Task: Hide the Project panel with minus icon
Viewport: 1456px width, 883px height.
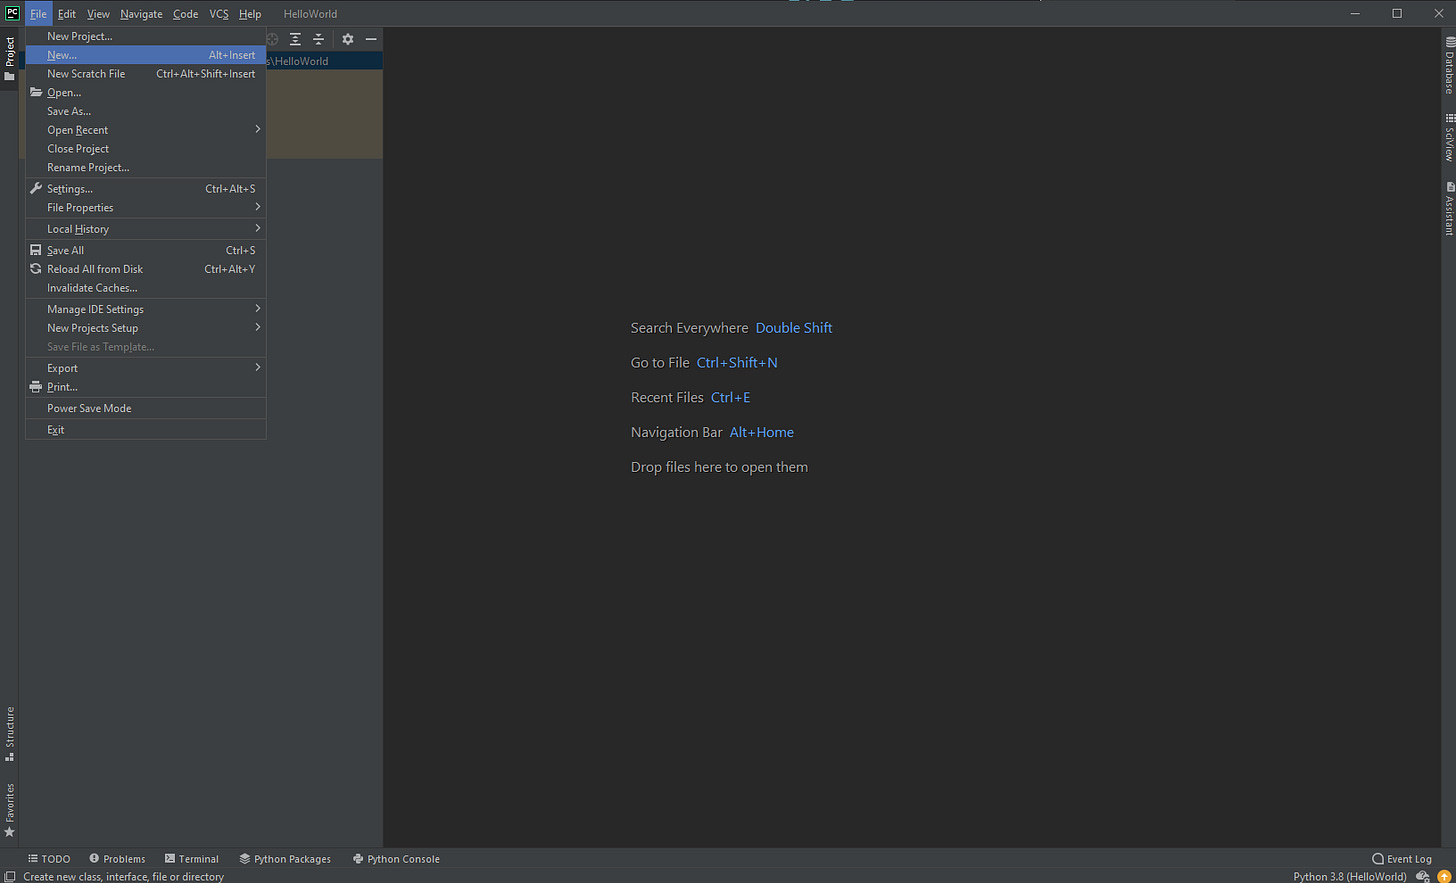Action: point(371,39)
